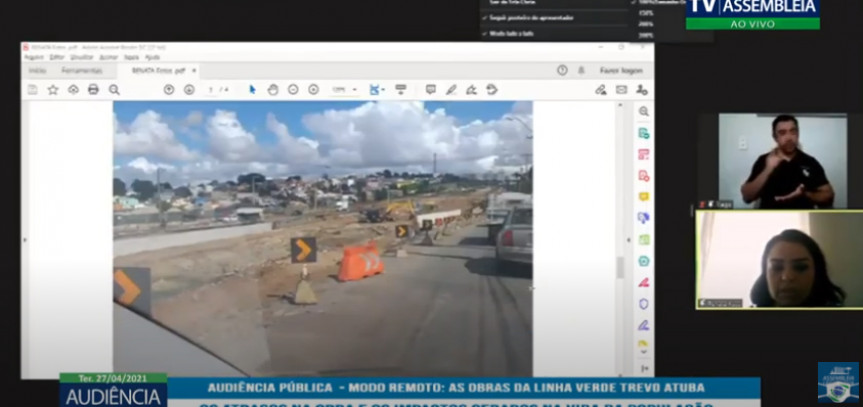Click the Print icon in Acrobat toolbar
Viewport: 863px width, 407px height.
pos(93,90)
